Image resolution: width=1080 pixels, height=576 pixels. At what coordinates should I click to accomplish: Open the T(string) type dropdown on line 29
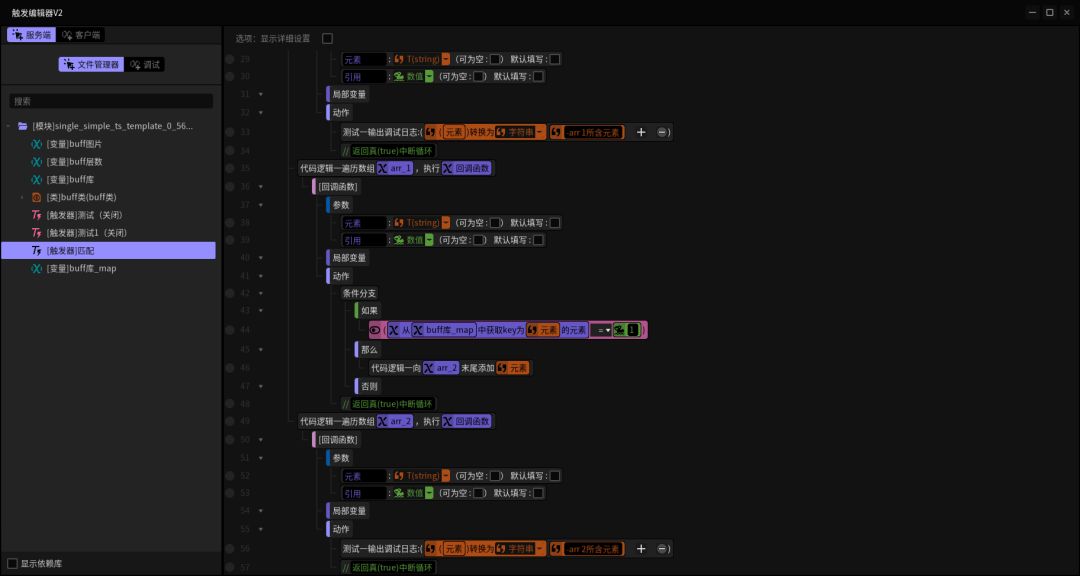coord(446,59)
